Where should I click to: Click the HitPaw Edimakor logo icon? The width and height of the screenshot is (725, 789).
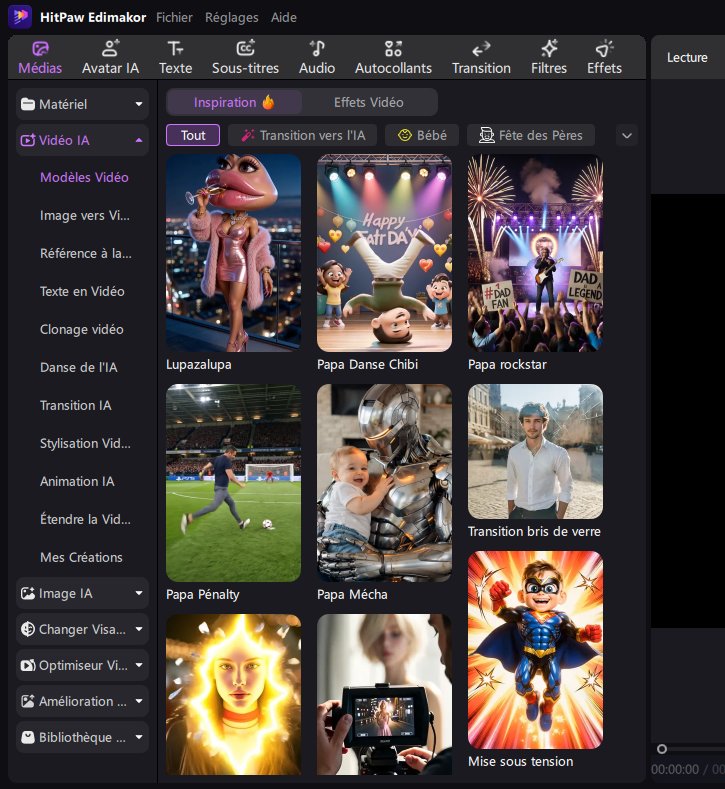pos(20,17)
